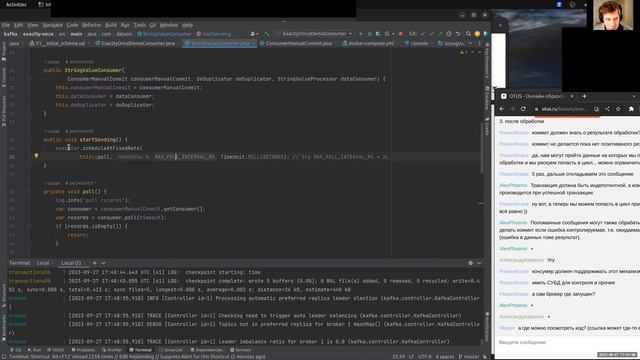Select the Local (2) terminal tab
The image size is (640, 360).
[x=71, y=263]
